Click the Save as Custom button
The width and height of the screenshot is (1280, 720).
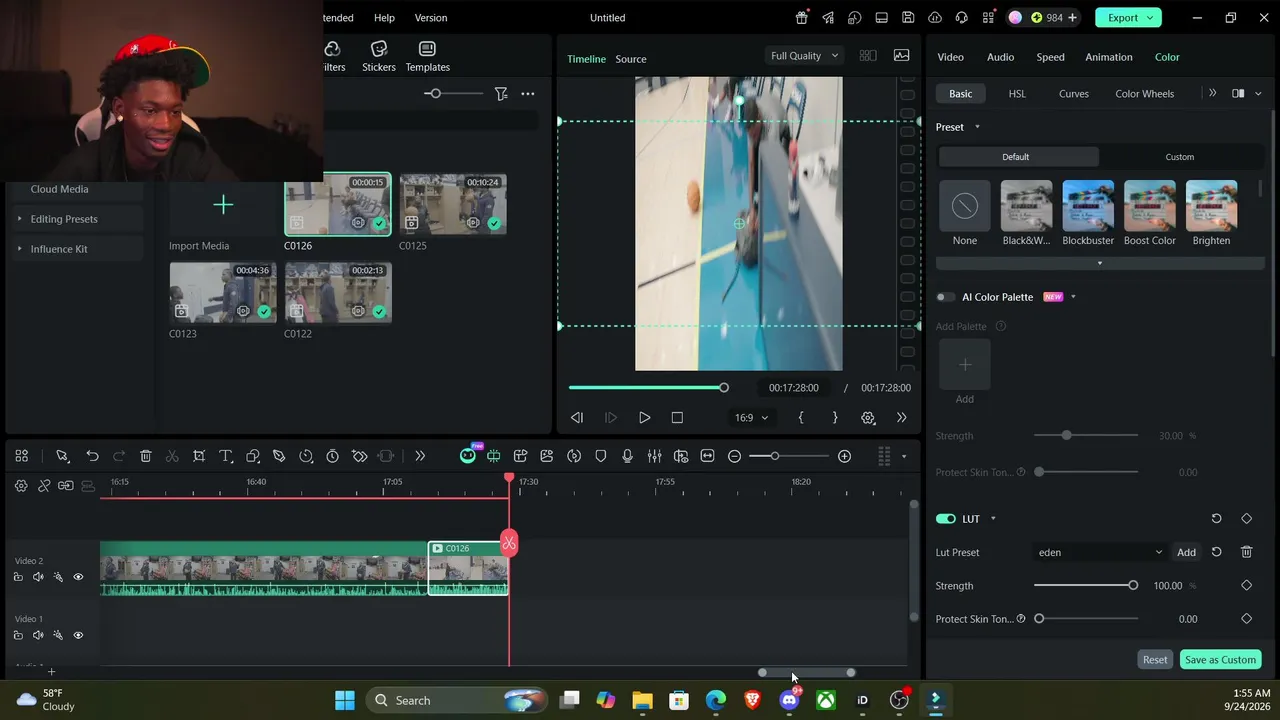pos(1220,660)
